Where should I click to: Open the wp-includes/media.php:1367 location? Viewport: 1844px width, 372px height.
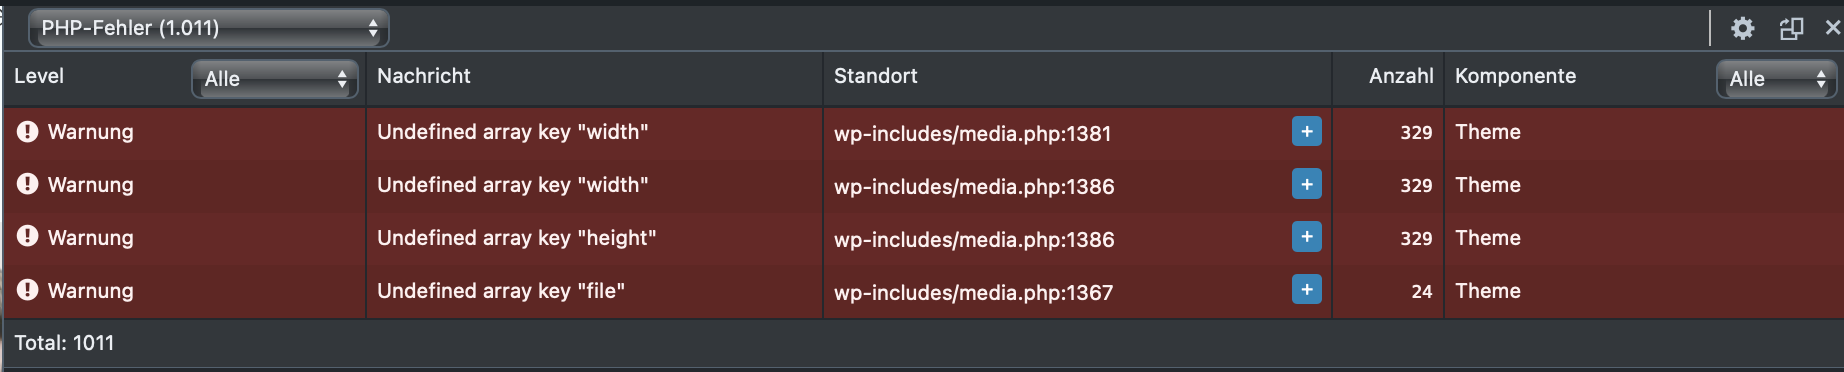tap(973, 292)
